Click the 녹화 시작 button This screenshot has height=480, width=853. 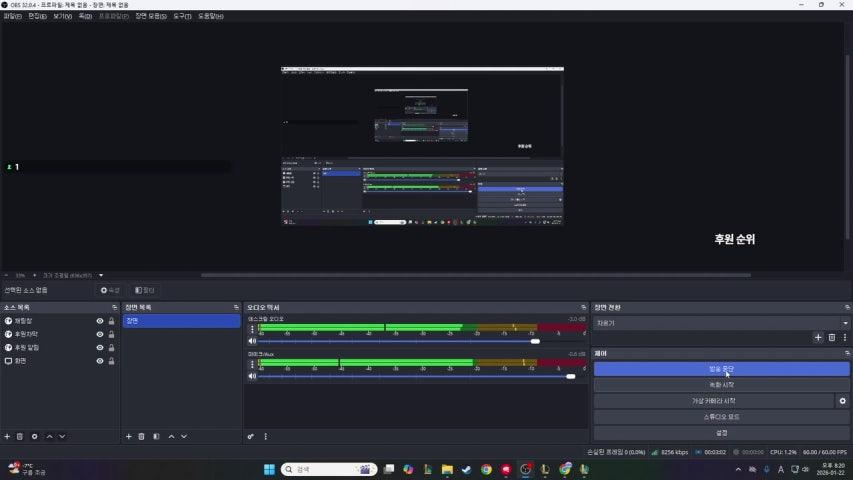[x=721, y=385]
